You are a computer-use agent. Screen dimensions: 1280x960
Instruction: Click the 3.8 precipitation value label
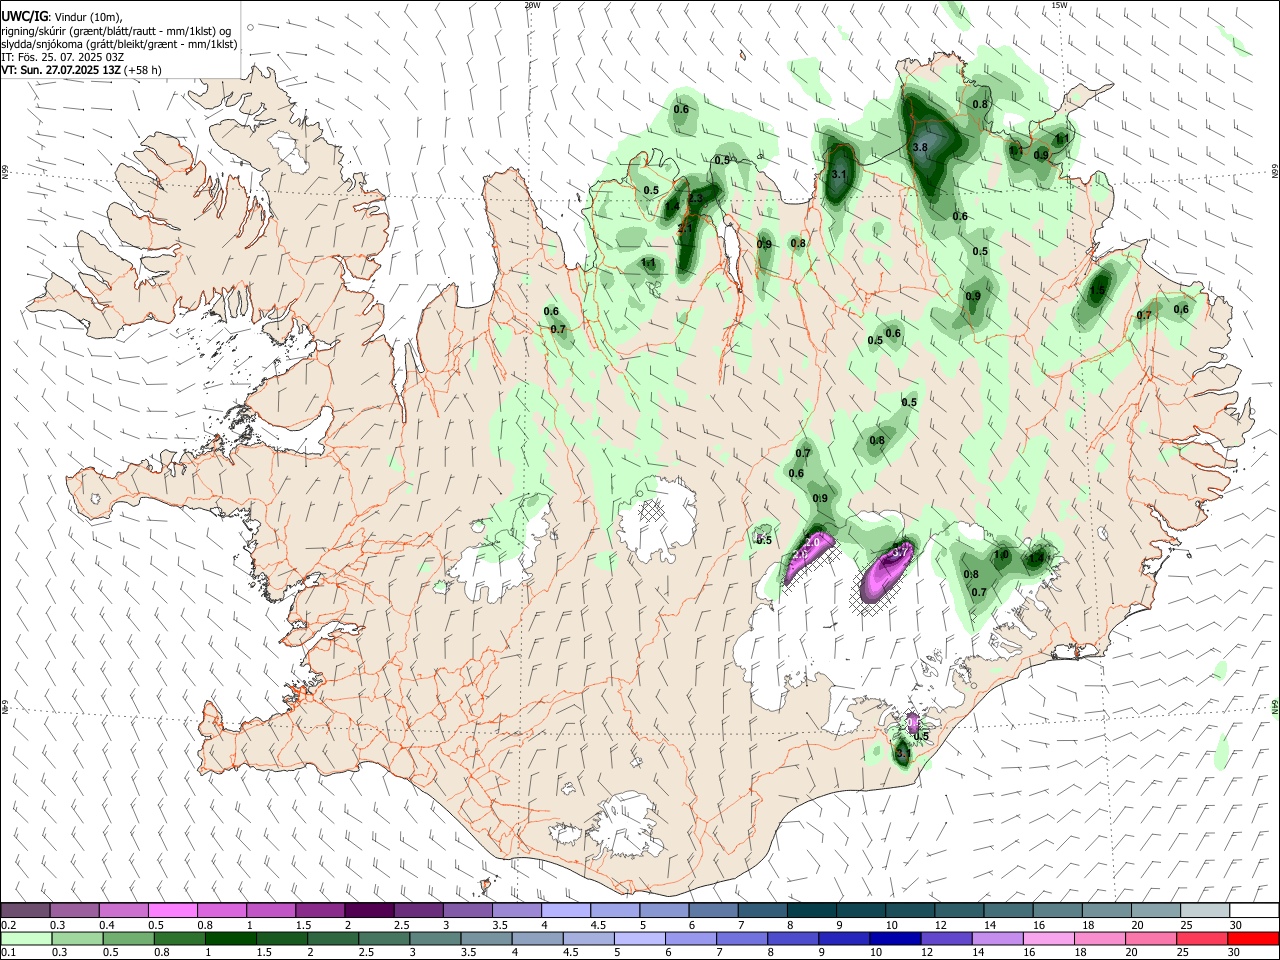(x=920, y=147)
